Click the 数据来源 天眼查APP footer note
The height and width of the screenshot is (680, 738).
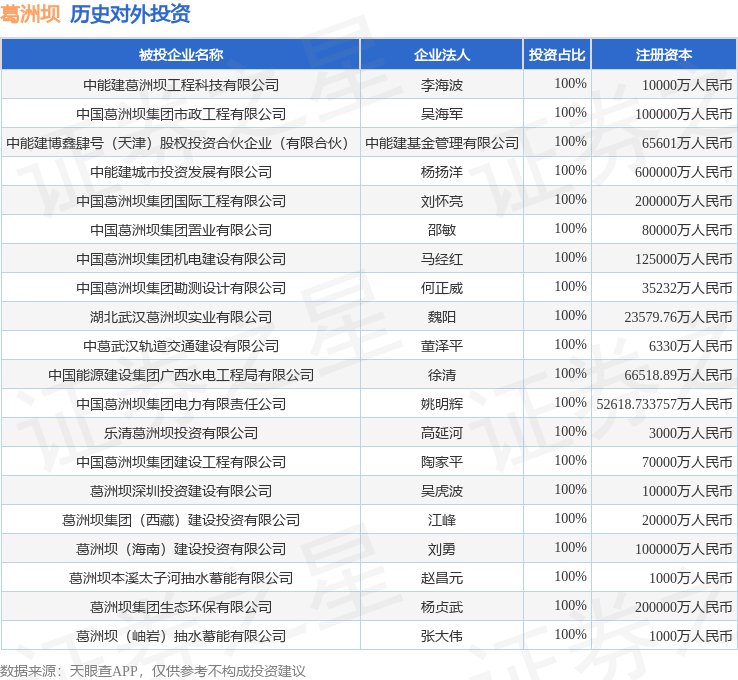coord(152,671)
